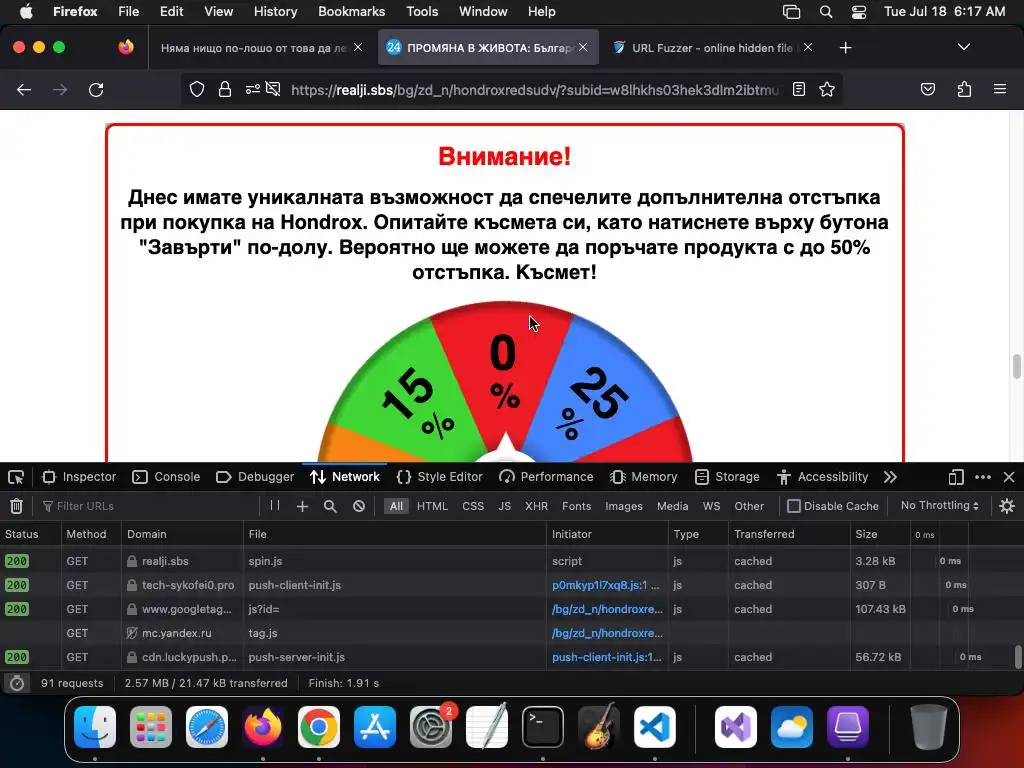Filter requests by All

click(x=396, y=506)
